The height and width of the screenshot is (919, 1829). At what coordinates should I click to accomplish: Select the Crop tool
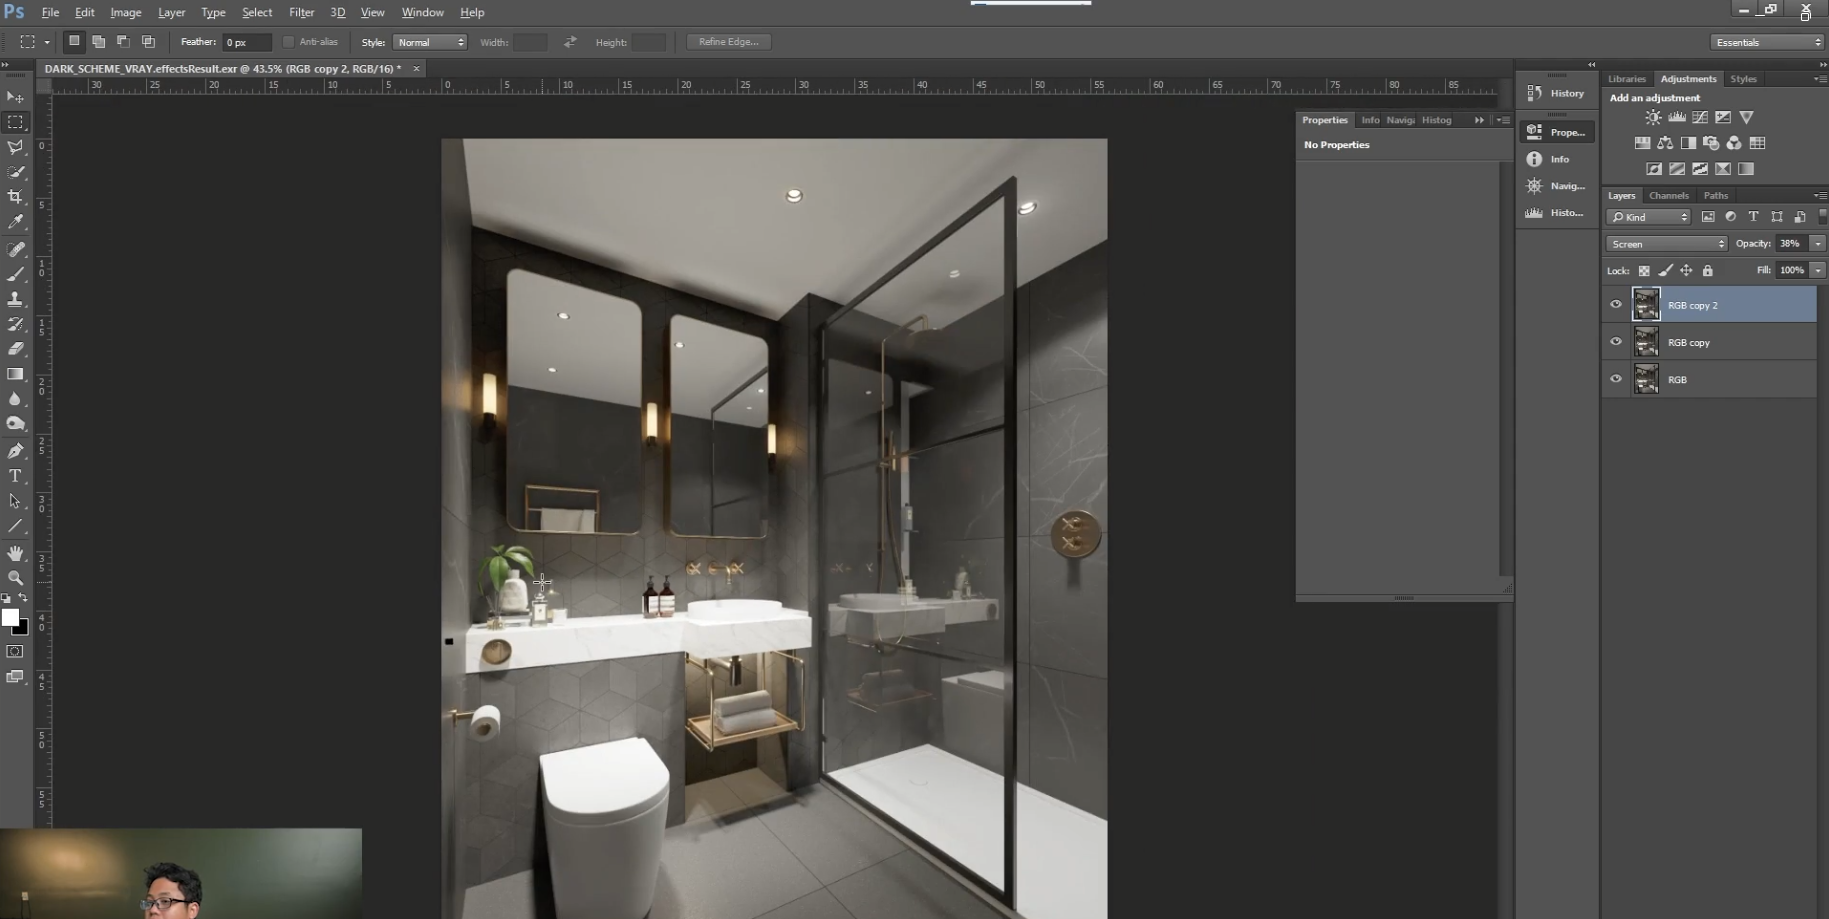click(15, 197)
